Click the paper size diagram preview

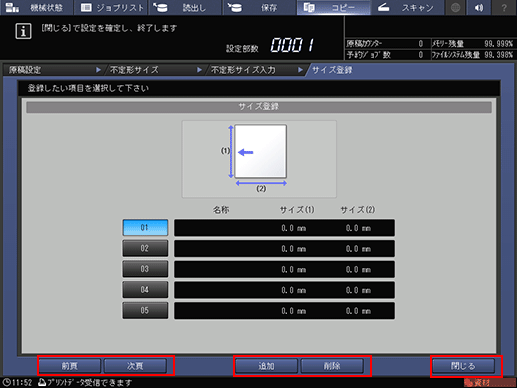(x=259, y=159)
